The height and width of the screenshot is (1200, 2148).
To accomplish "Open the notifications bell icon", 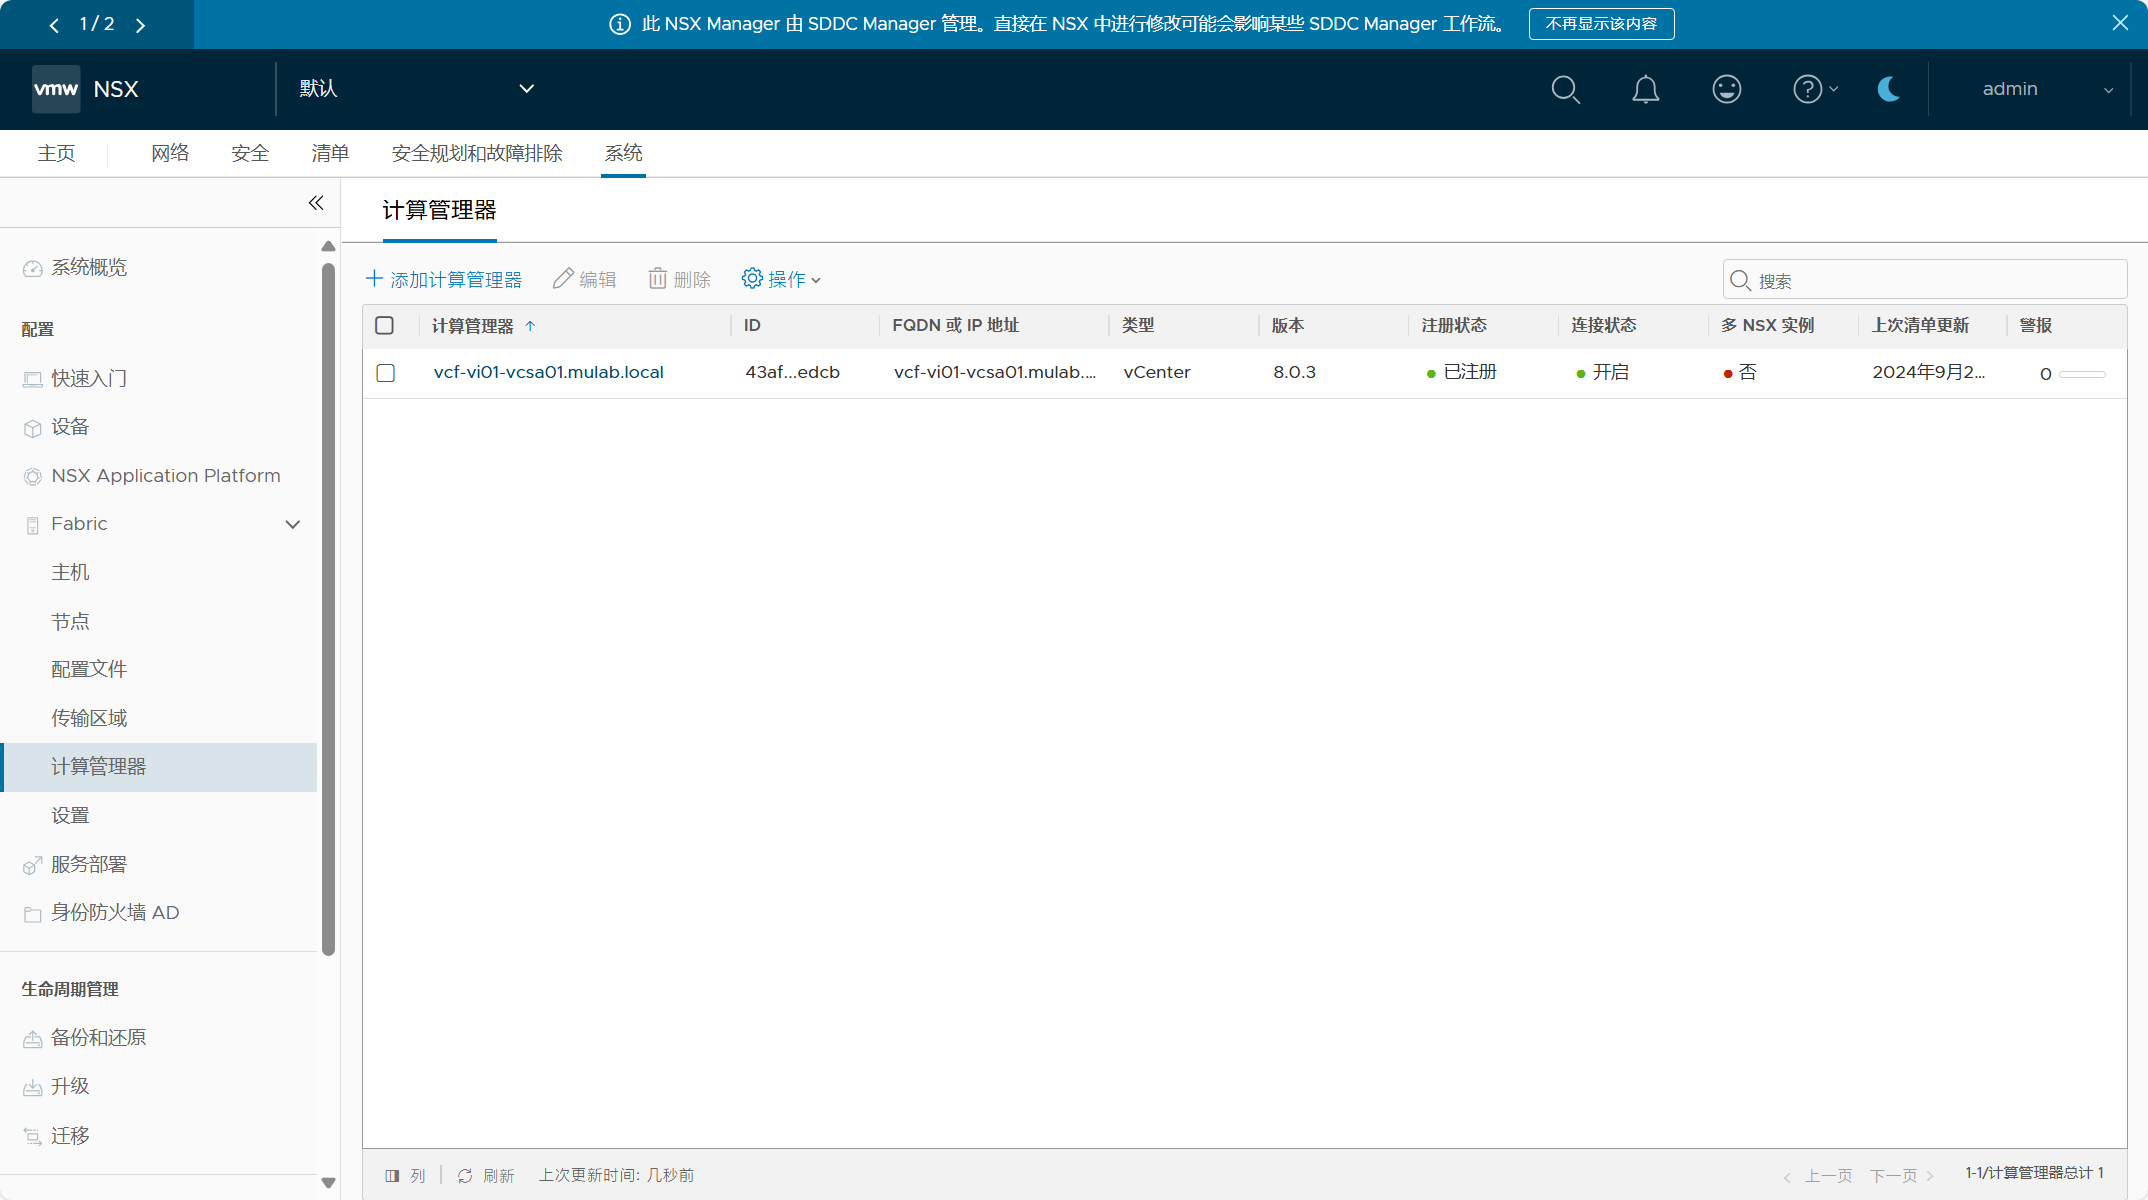I will (x=1645, y=90).
